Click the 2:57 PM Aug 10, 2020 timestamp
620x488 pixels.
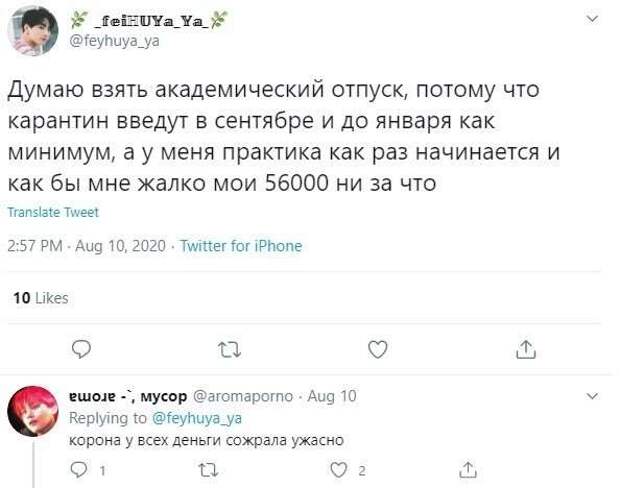coord(87,246)
